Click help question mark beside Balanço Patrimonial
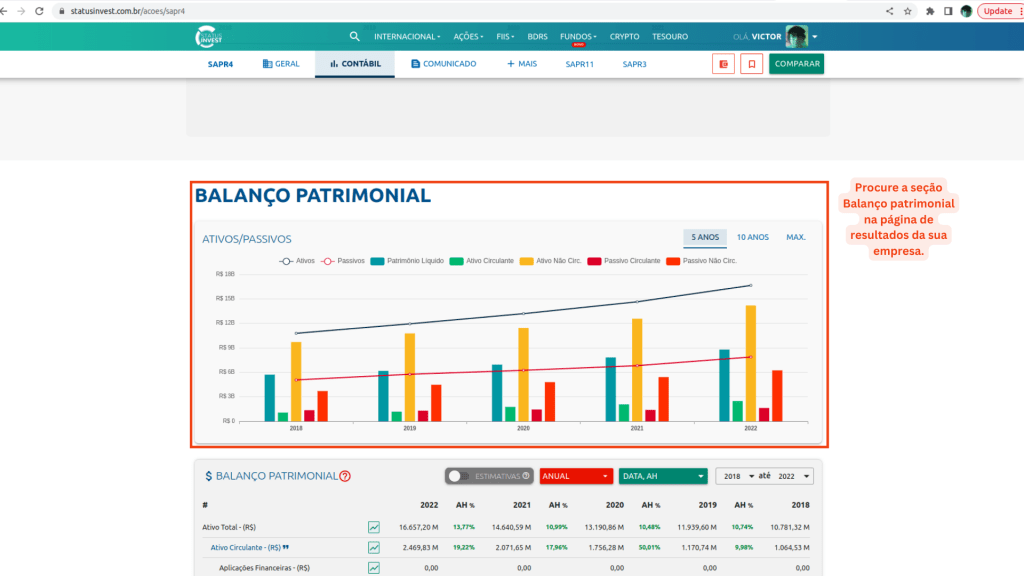 [x=345, y=477]
